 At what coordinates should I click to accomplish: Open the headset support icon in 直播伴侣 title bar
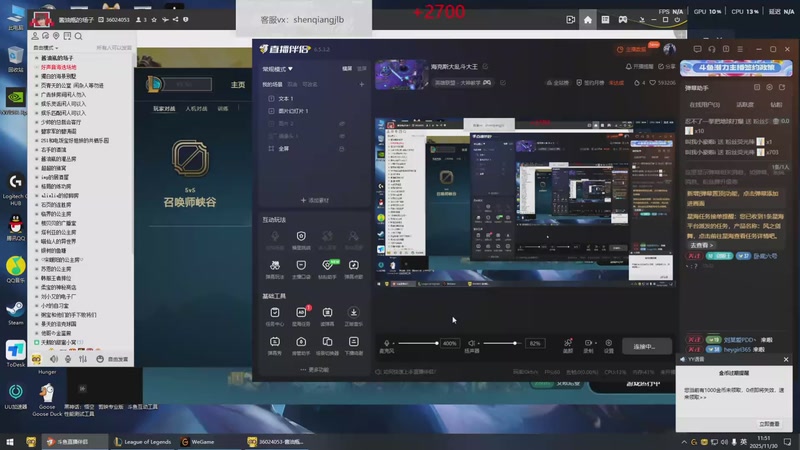point(712,49)
